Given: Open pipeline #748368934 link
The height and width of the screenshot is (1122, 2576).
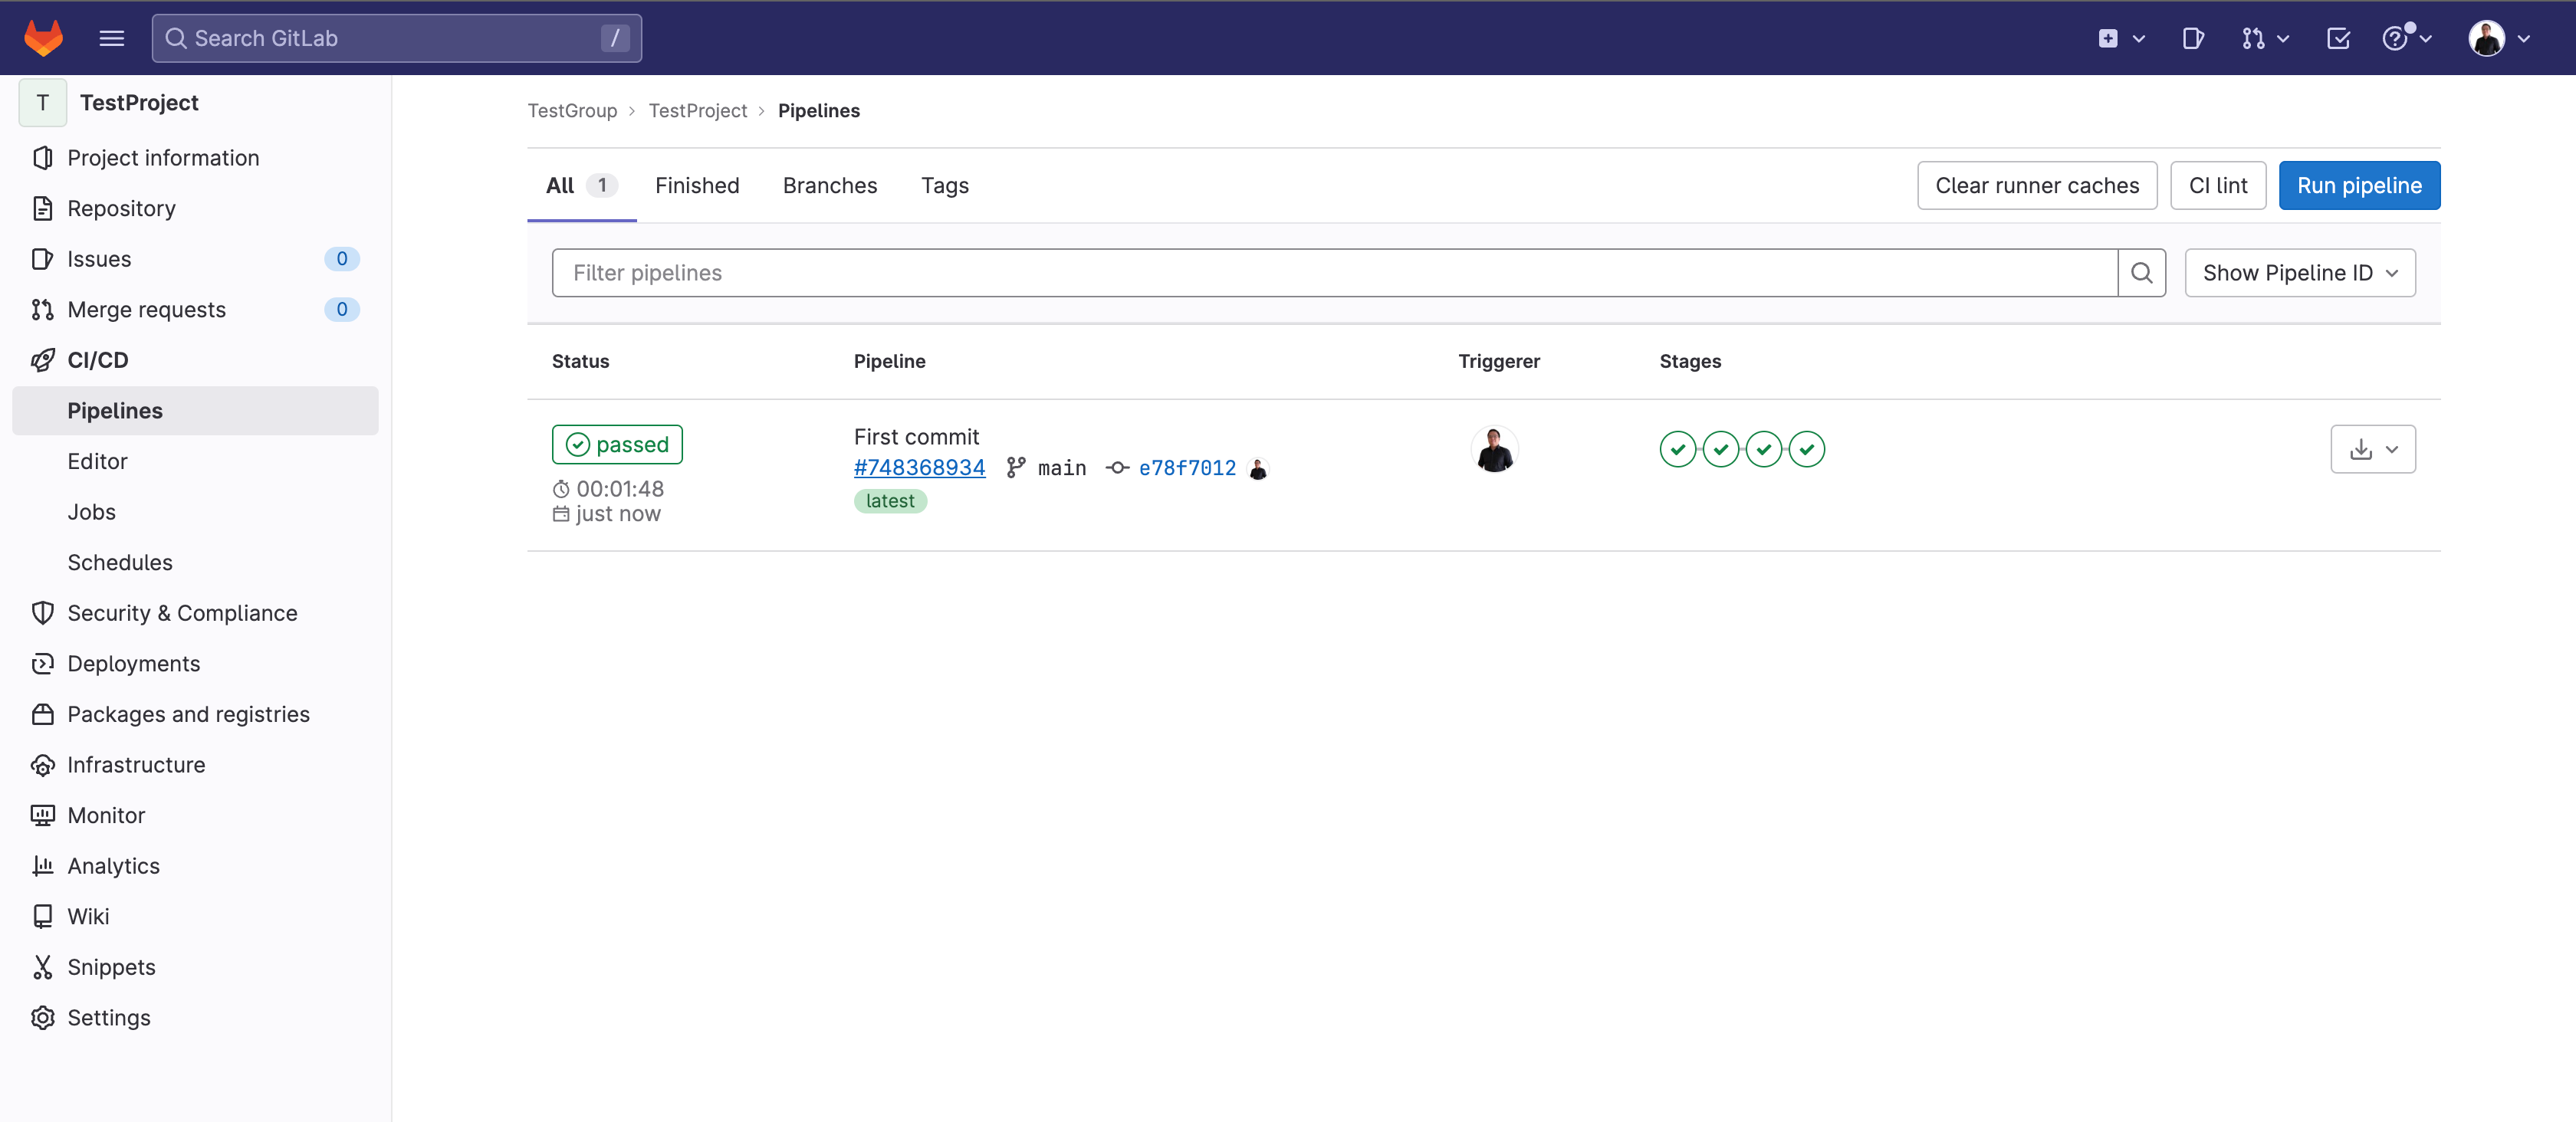Looking at the screenshot, I should click(x=919, y=467).
